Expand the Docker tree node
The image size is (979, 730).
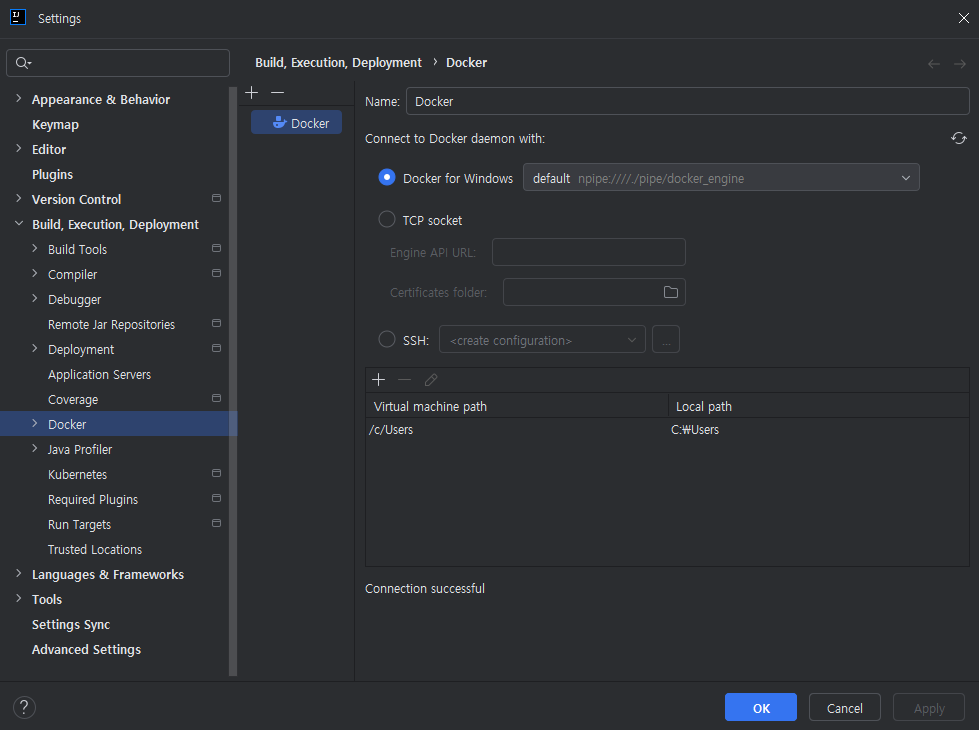click(x=35, y=423)
